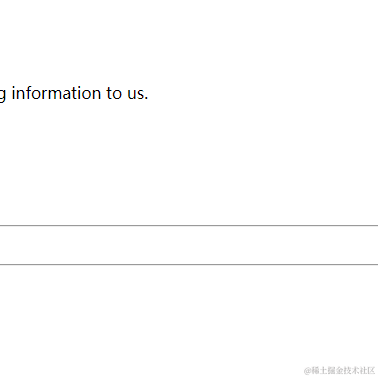Screen dimensions: 378x378
Task: Click the "社区" characters ending the watermark
Action: 368,370
